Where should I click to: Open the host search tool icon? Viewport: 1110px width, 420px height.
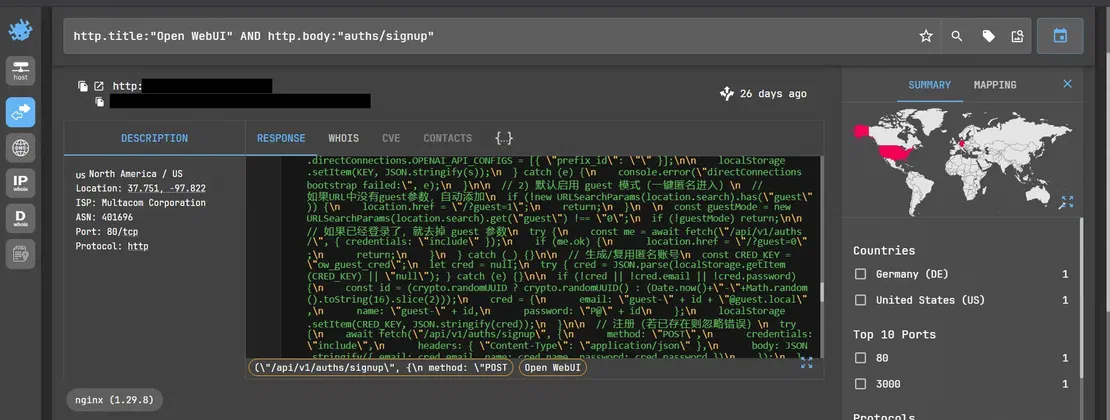21,70
